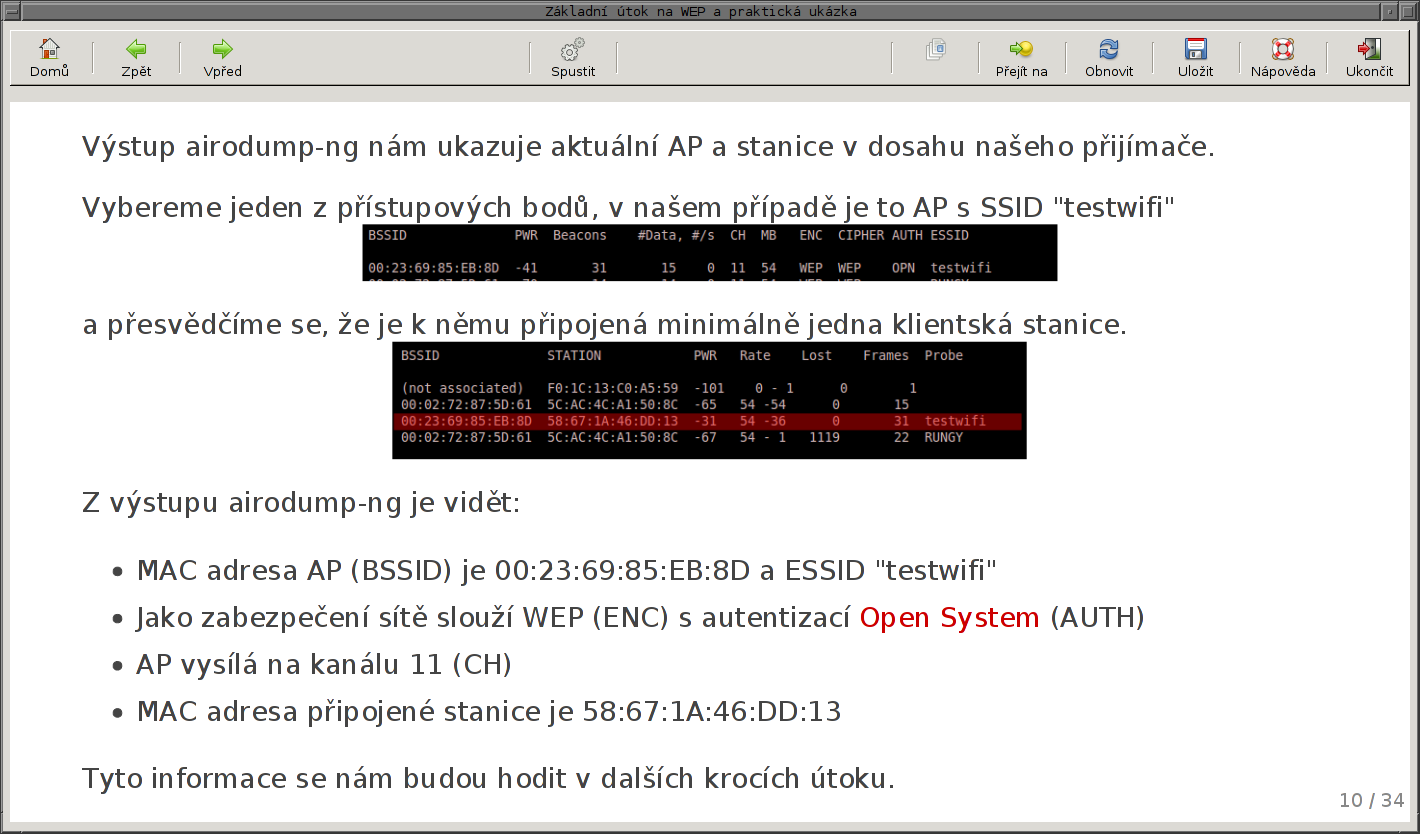Save using the Uložit floppy icon
Screen dimensions: 1420x834
click(1195, 58)
